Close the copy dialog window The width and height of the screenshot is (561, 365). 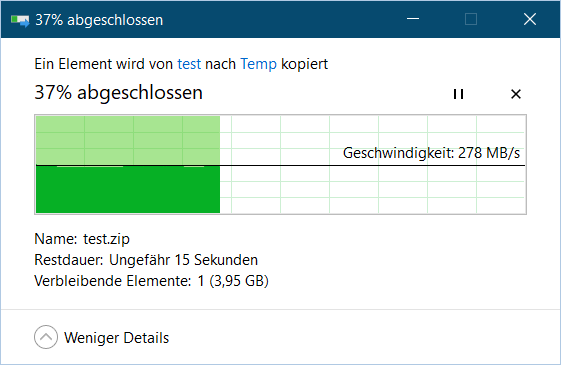point(530,19)
